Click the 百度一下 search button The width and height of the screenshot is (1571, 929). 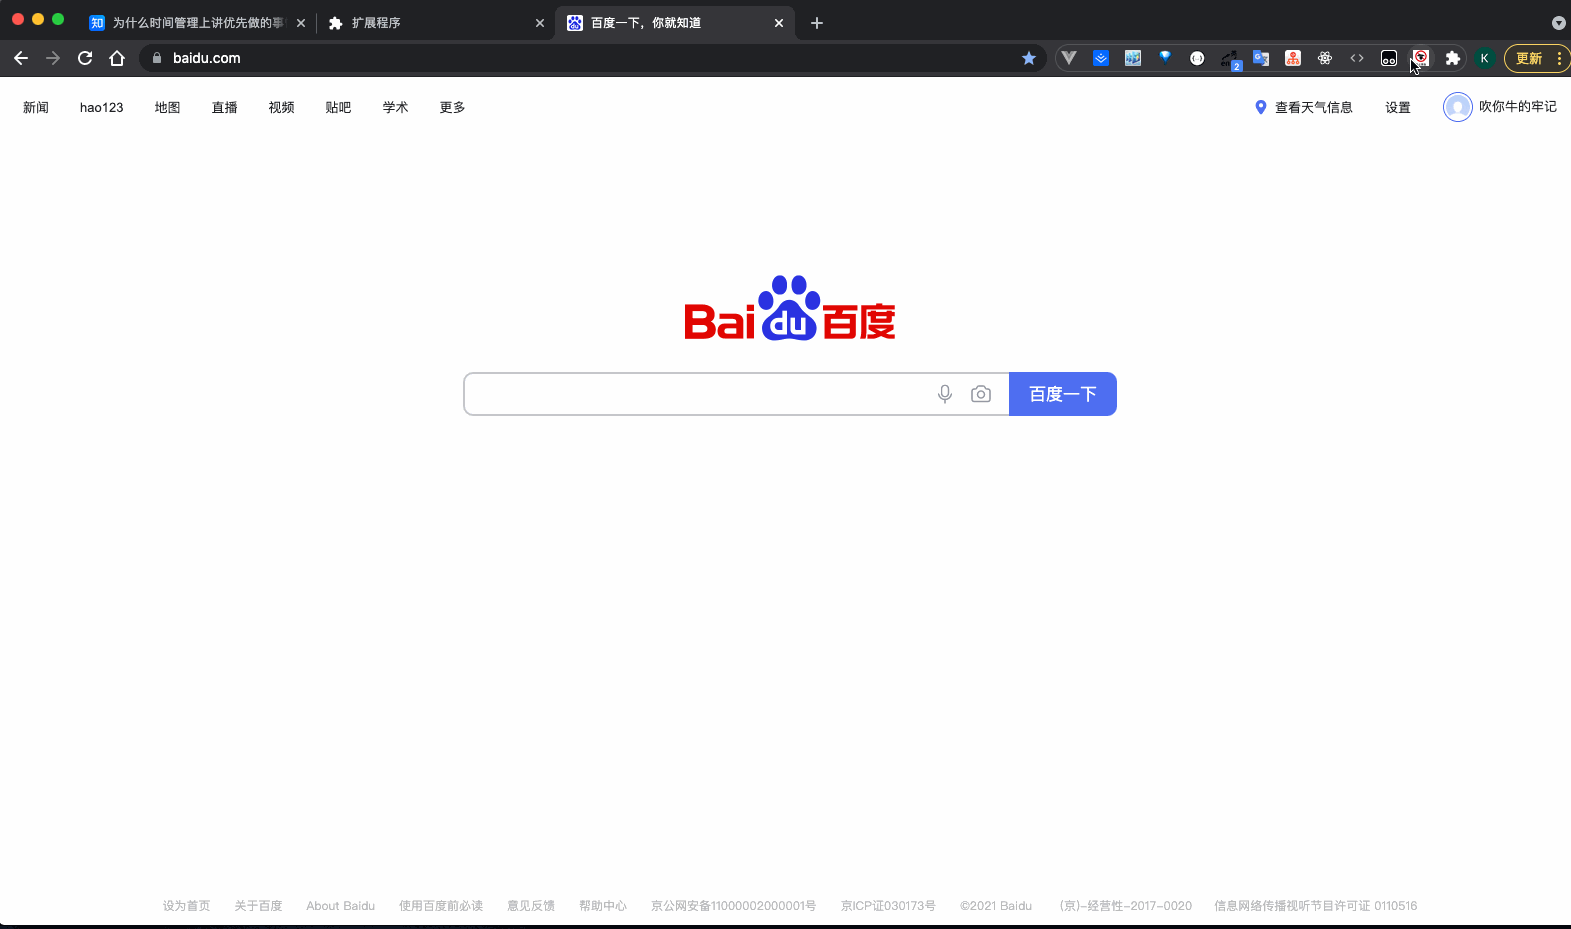(1063, 394)
